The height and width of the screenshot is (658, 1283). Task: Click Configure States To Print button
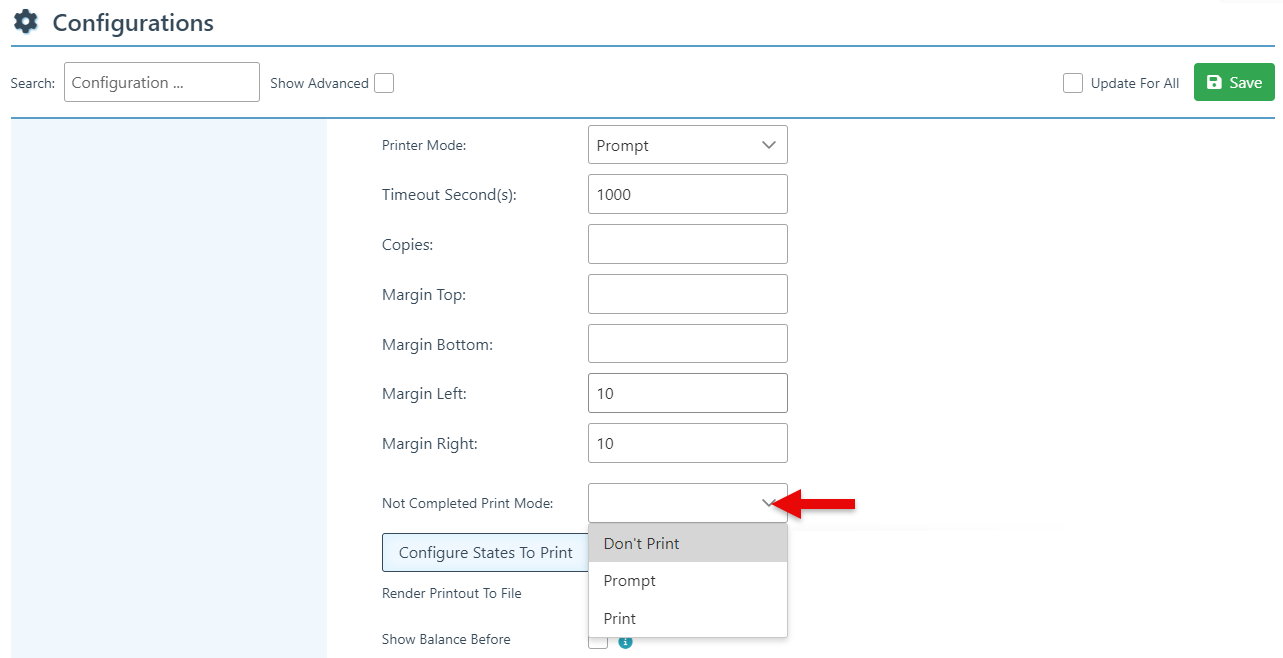485,553
